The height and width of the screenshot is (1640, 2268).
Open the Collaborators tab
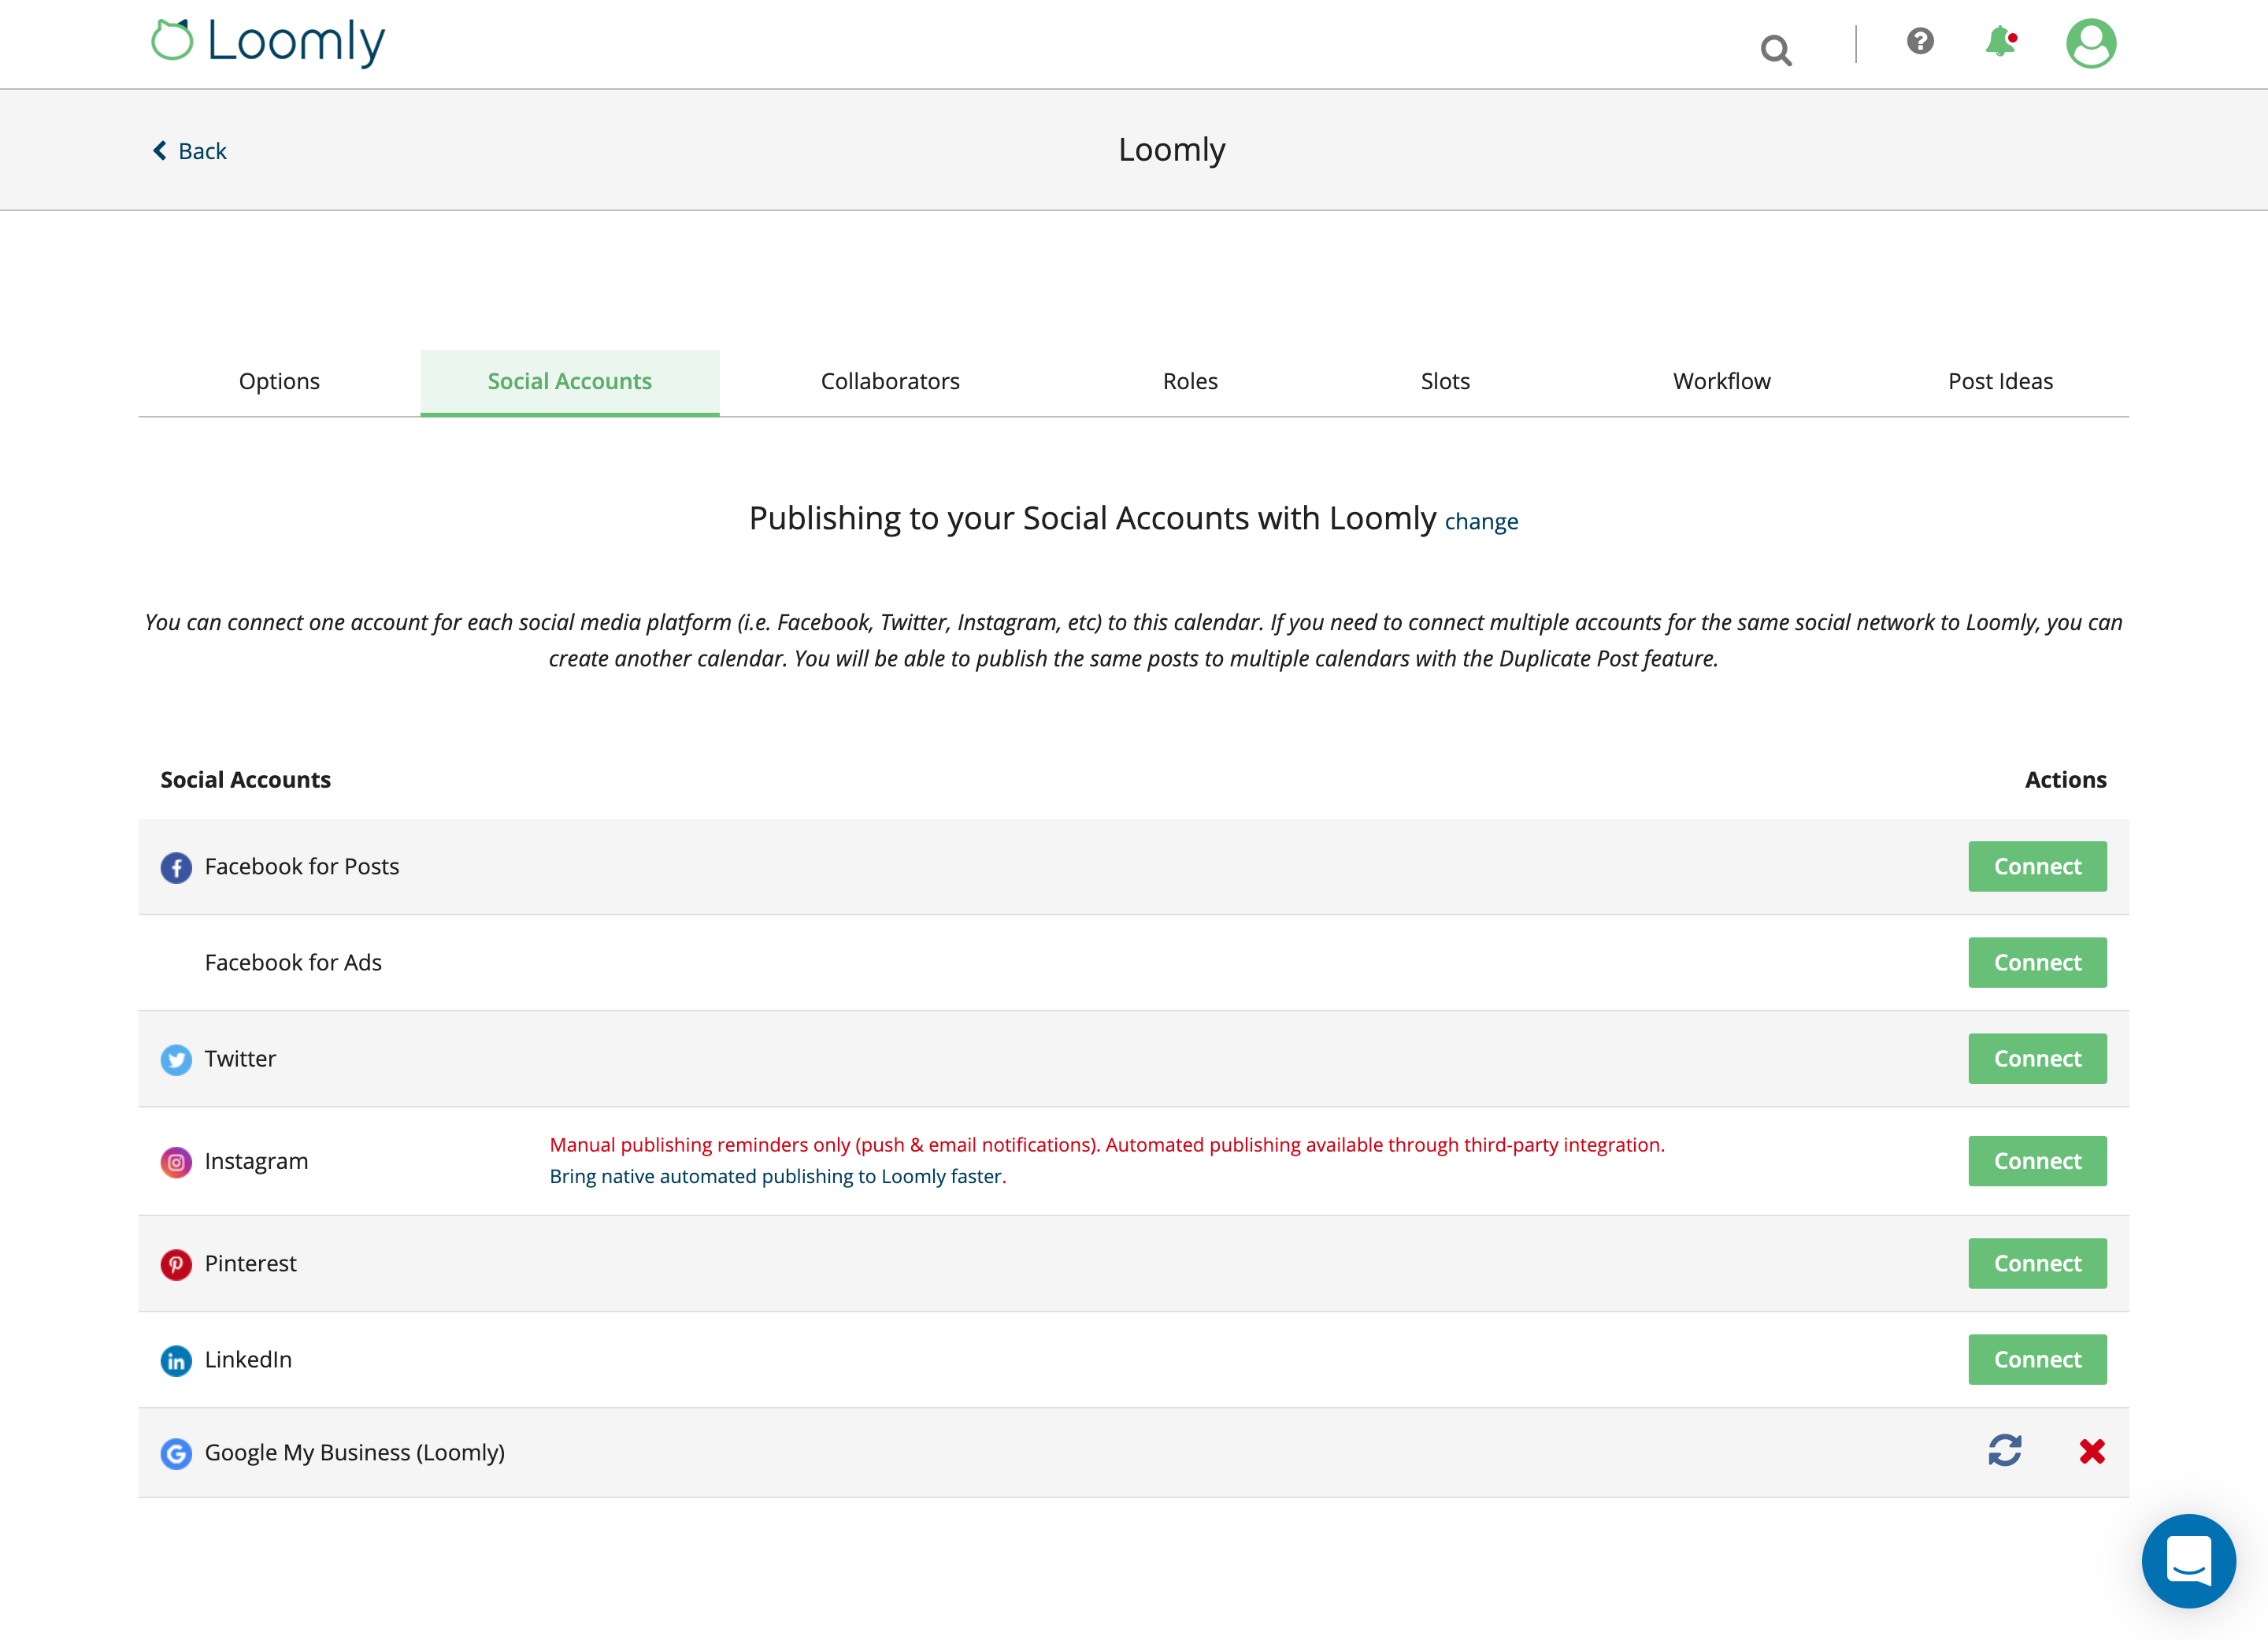pos(890,381)
